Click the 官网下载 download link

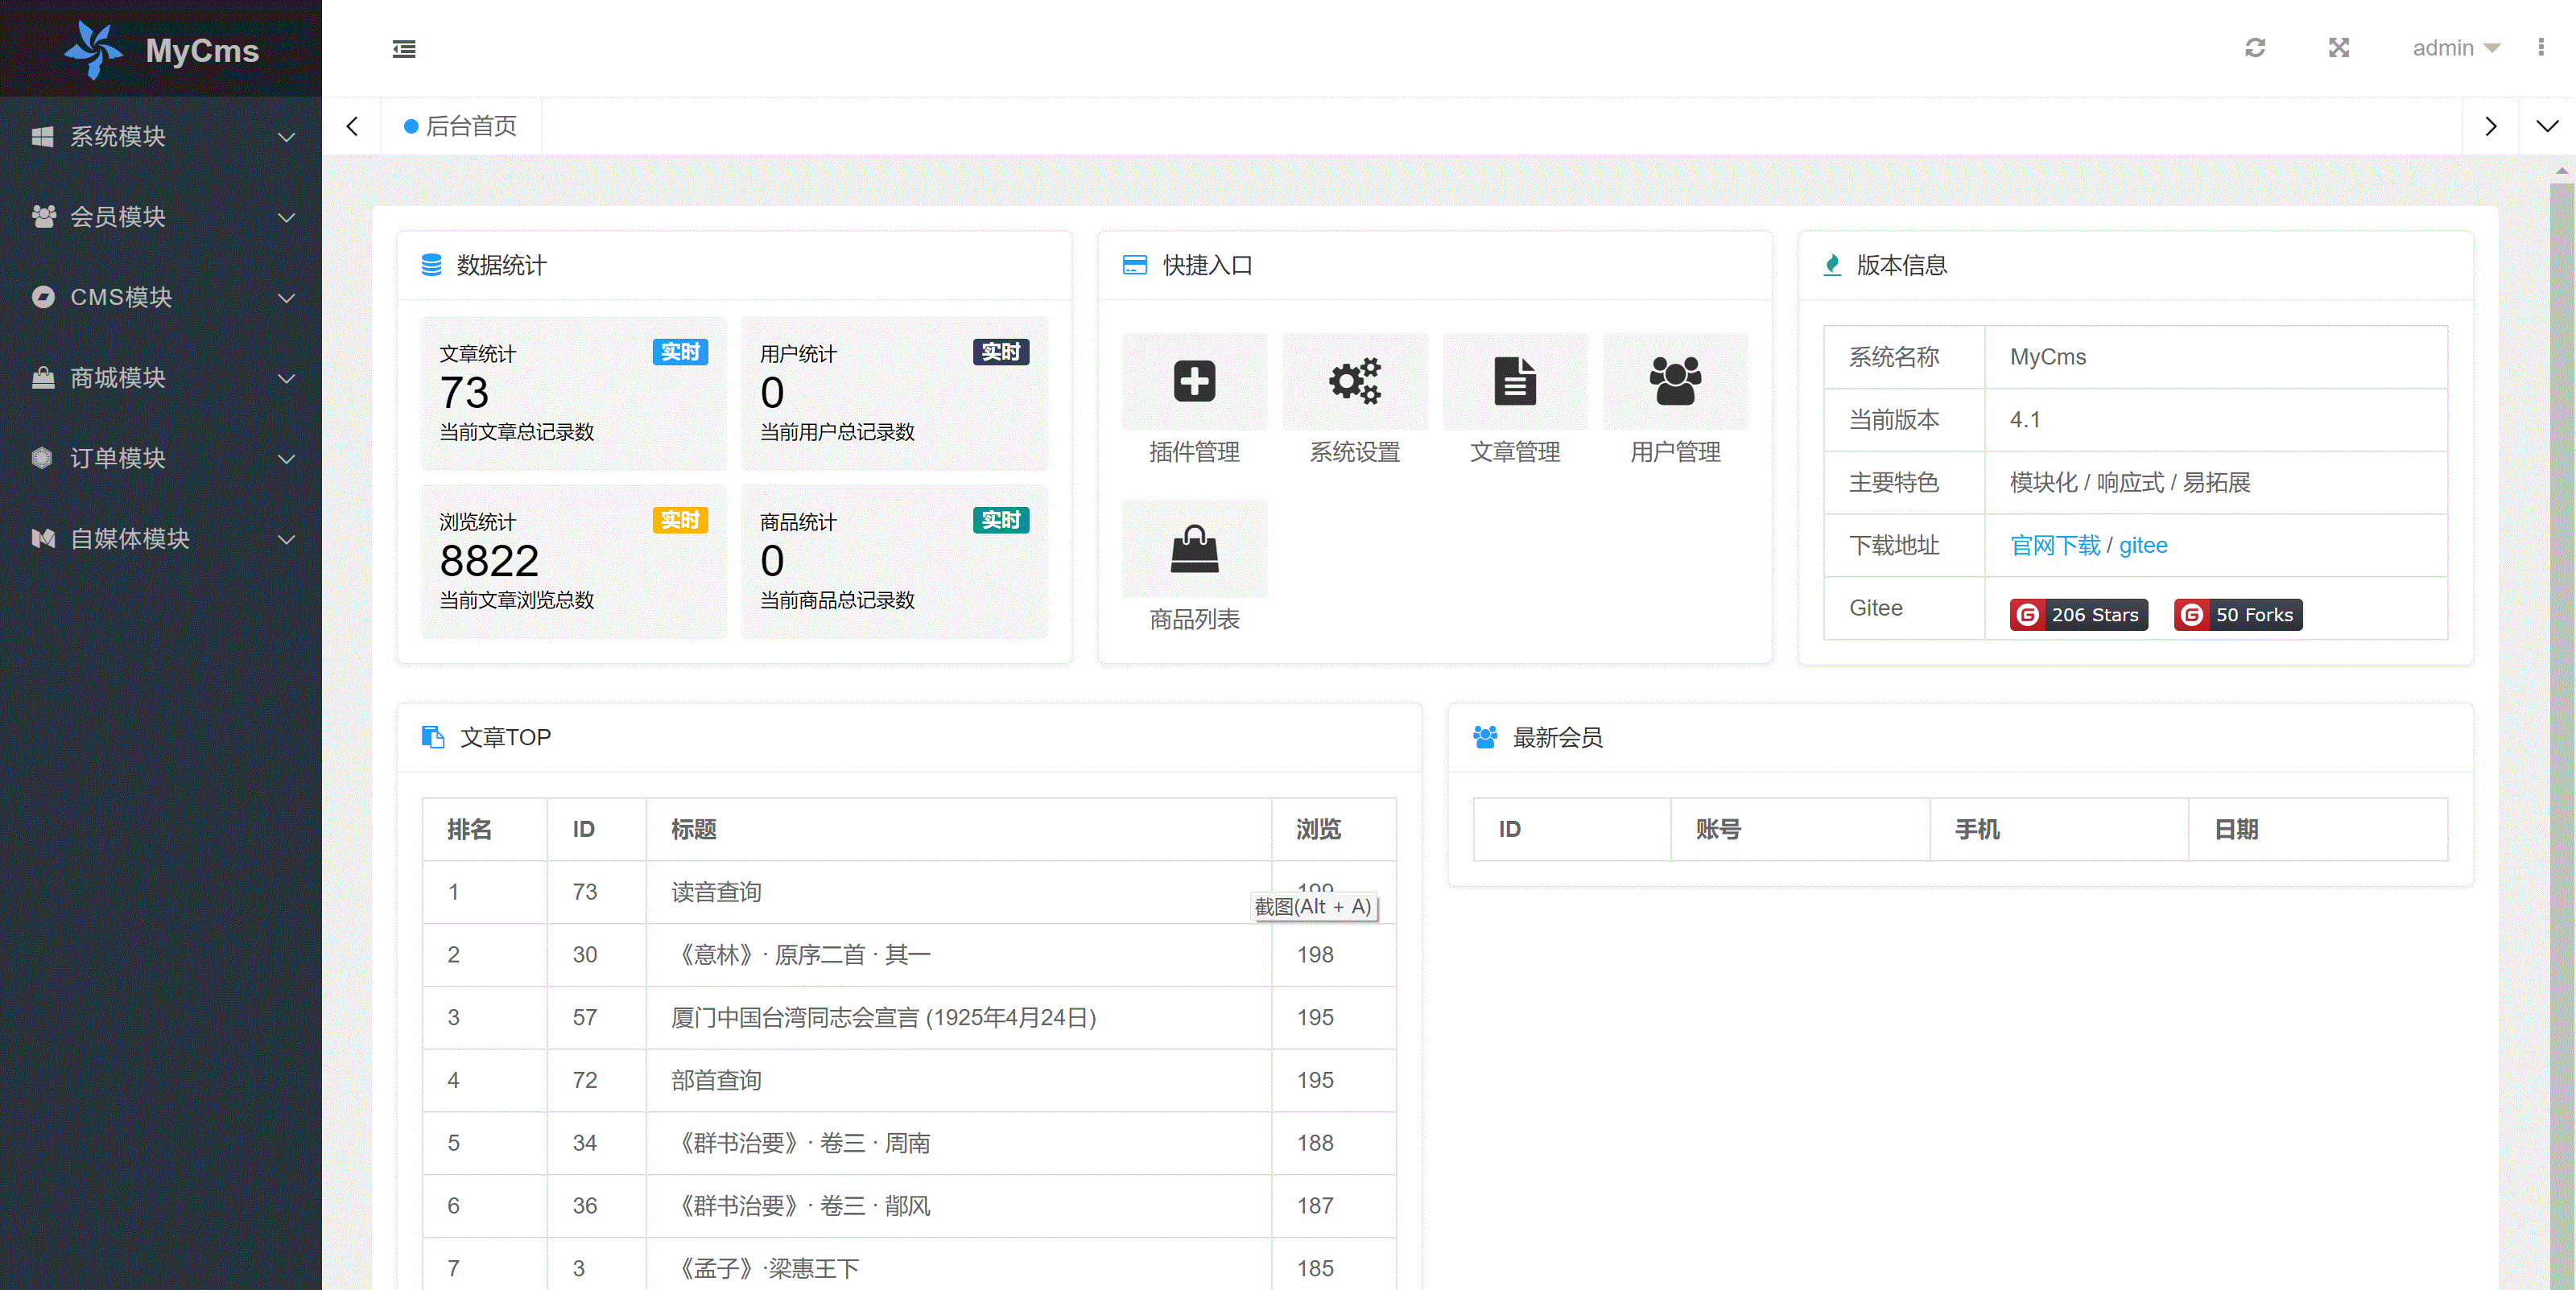2054,545
